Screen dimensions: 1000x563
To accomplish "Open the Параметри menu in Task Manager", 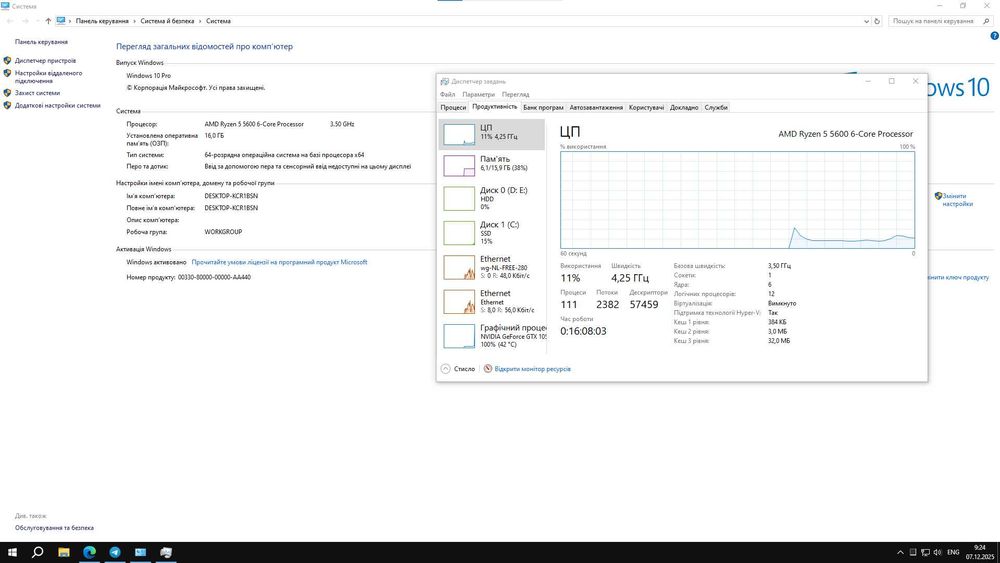I will [478, 94].
